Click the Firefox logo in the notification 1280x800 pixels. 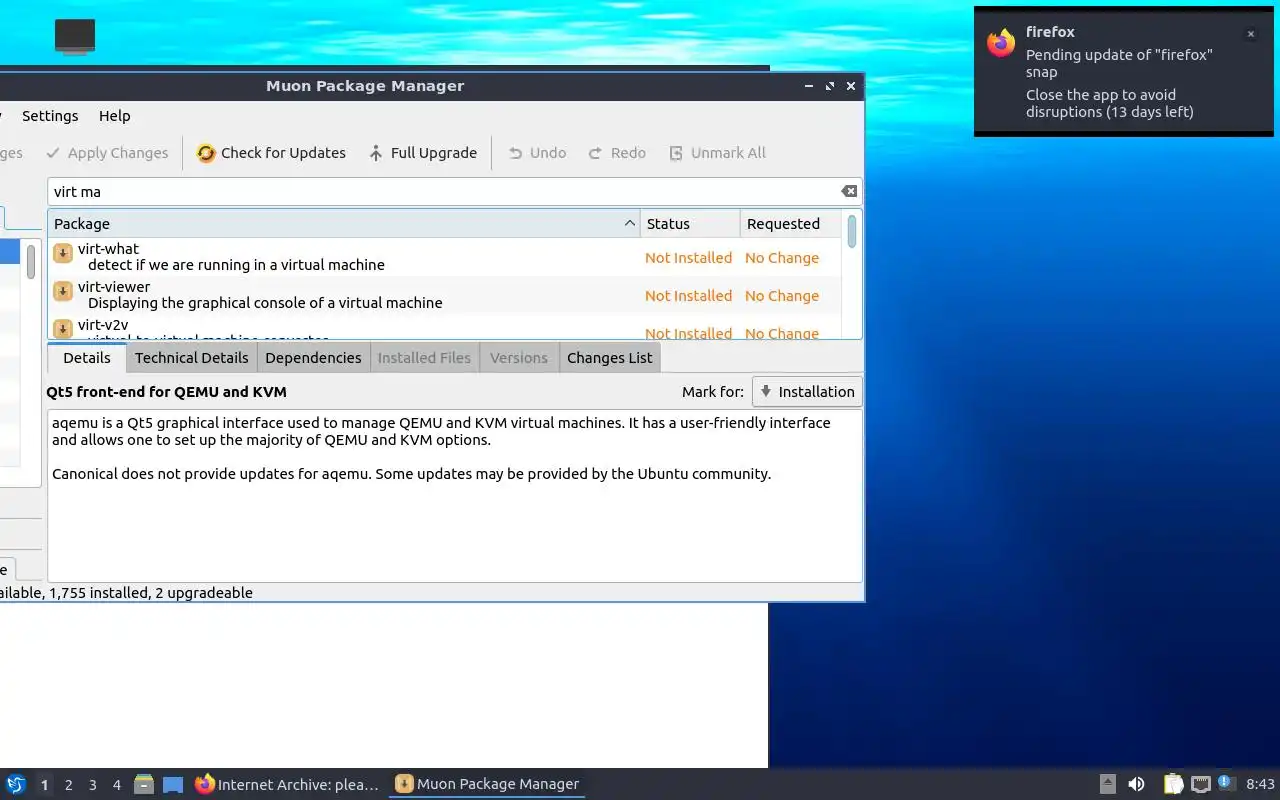coord(1001,43)
